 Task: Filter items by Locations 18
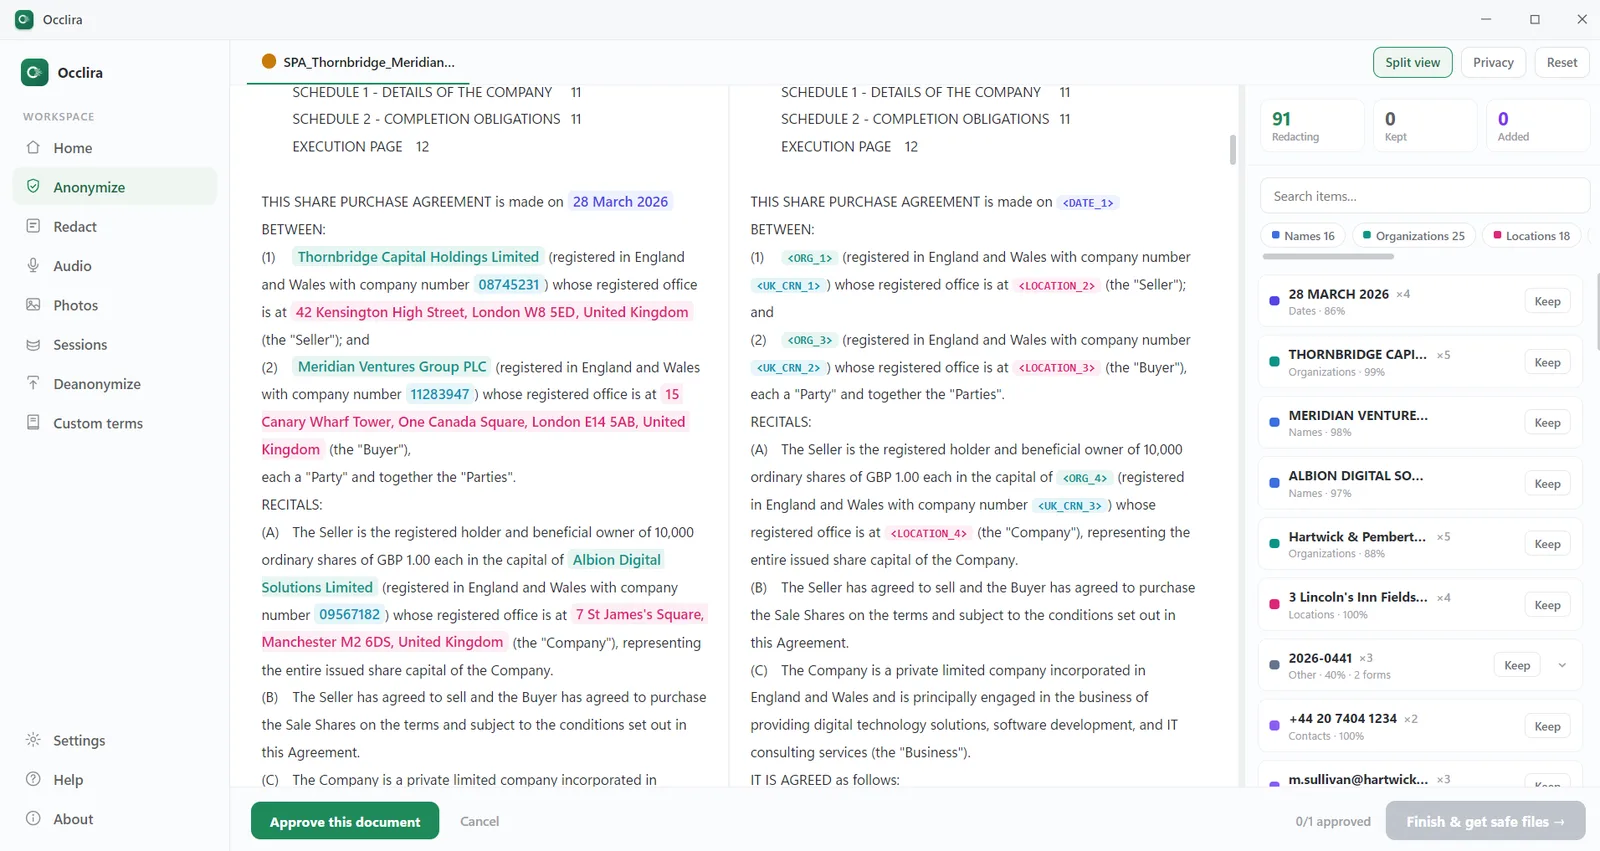click(1531, 236)
